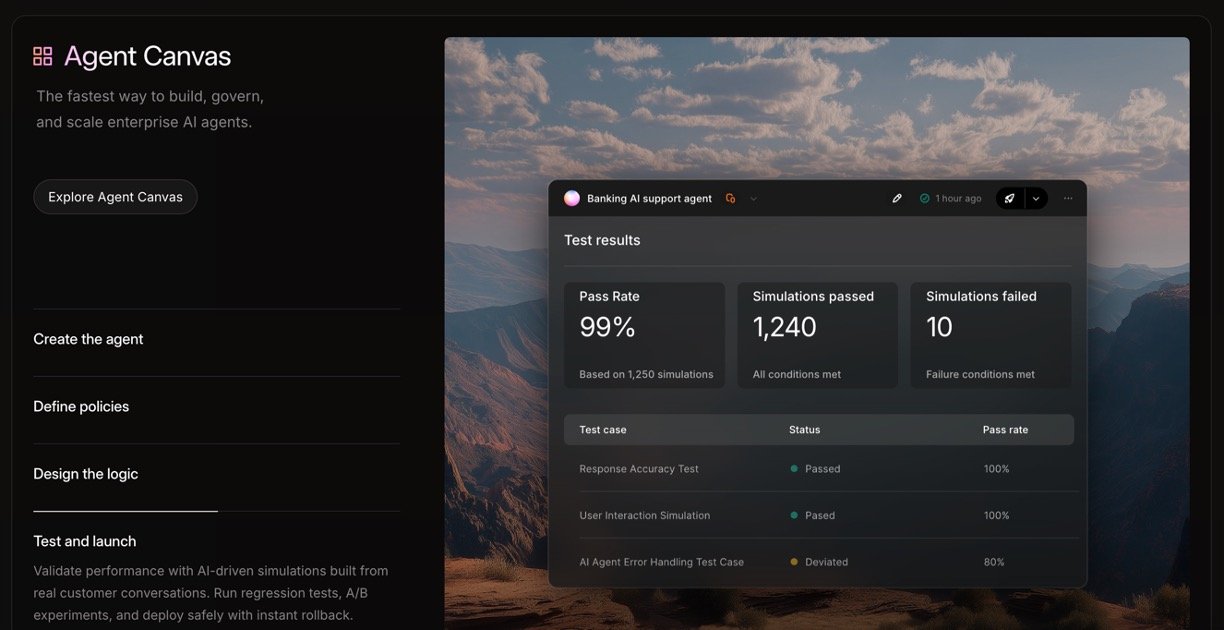Click the Agent Canvas heading link
The height and width of the screenshot is (630, 1224).
147,56
